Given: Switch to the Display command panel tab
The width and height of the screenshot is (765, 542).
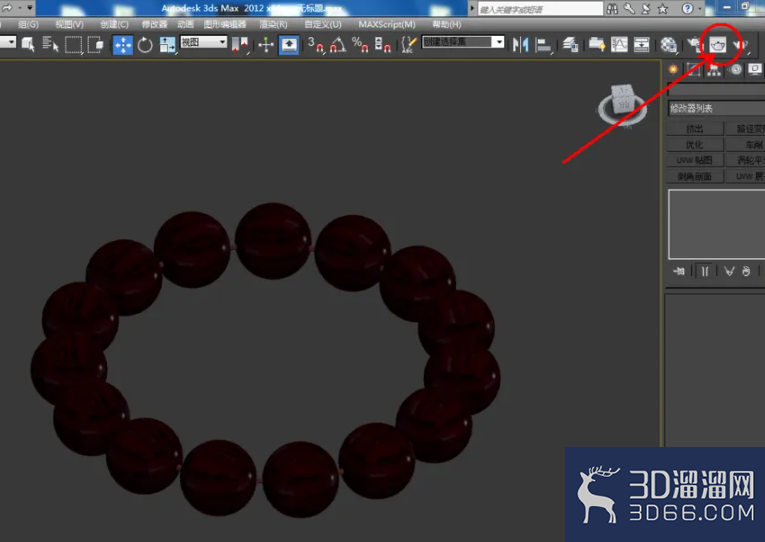Looking at the screenshot, I should pos(755,69).
